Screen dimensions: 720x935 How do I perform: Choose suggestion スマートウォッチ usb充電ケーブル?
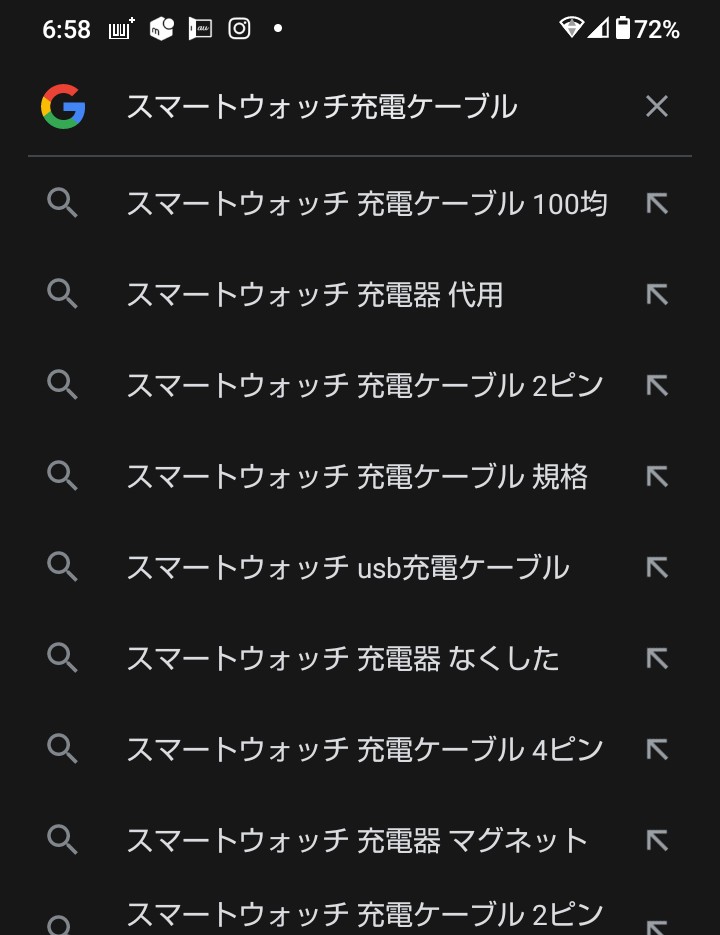pos(347,568)
